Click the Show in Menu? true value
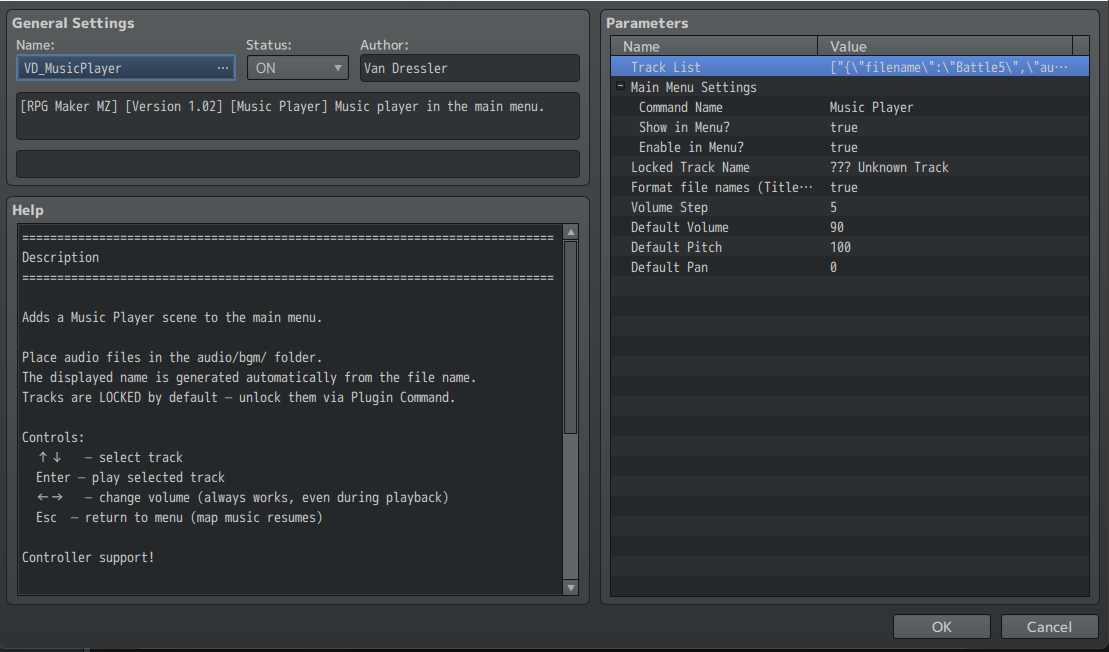The image size is (1109, 652). (x=844, y=127)
